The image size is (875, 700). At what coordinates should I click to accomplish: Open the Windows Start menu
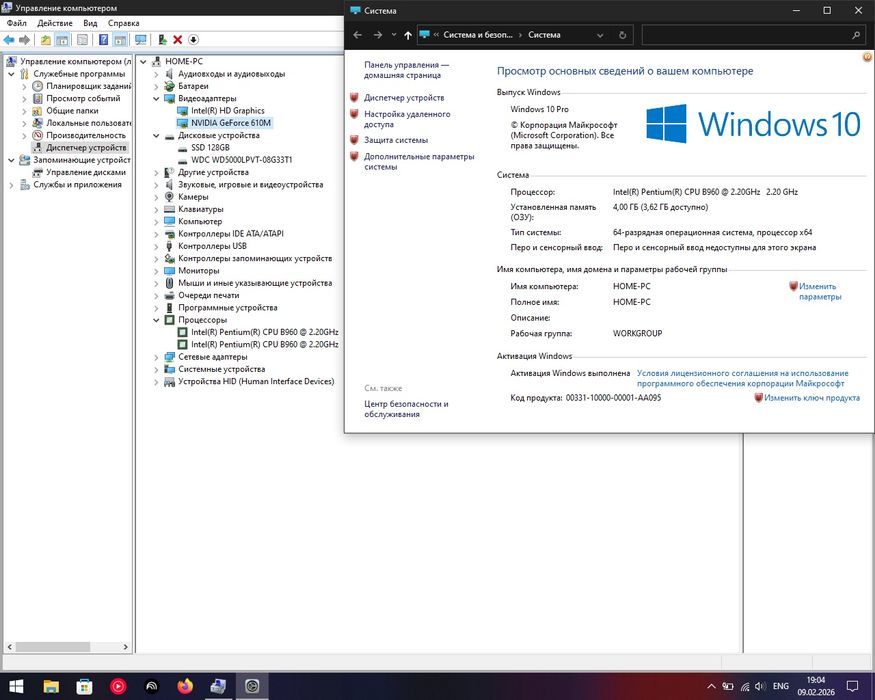(x=16, y=686)
